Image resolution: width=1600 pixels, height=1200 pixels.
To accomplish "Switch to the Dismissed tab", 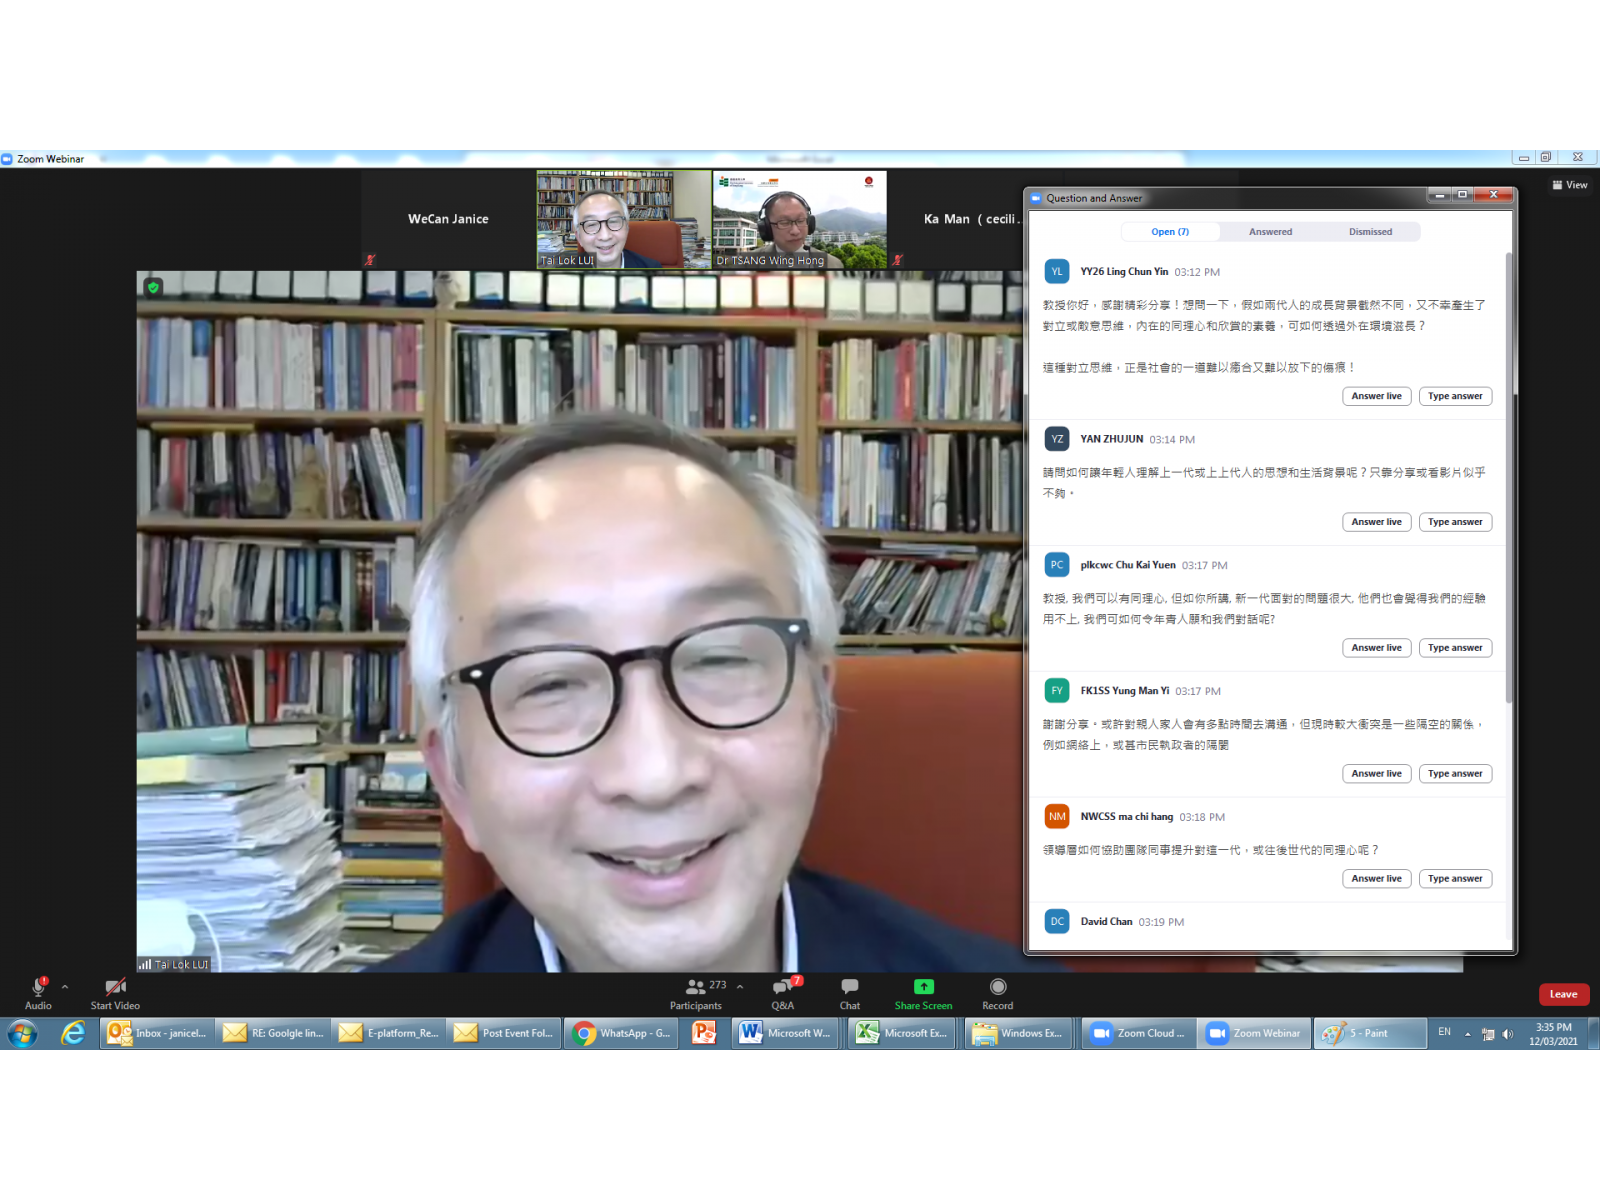I will (x=1370, y=232).
